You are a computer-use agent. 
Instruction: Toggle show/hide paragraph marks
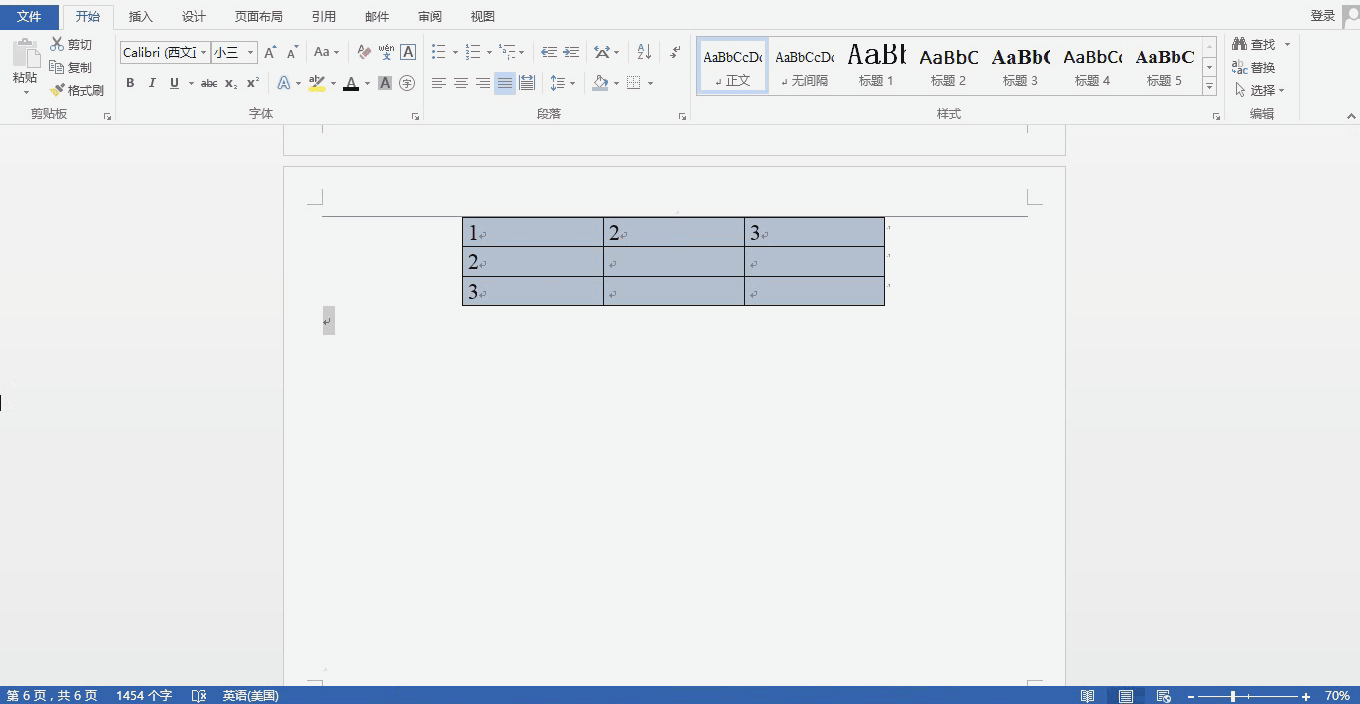(675, 52)
